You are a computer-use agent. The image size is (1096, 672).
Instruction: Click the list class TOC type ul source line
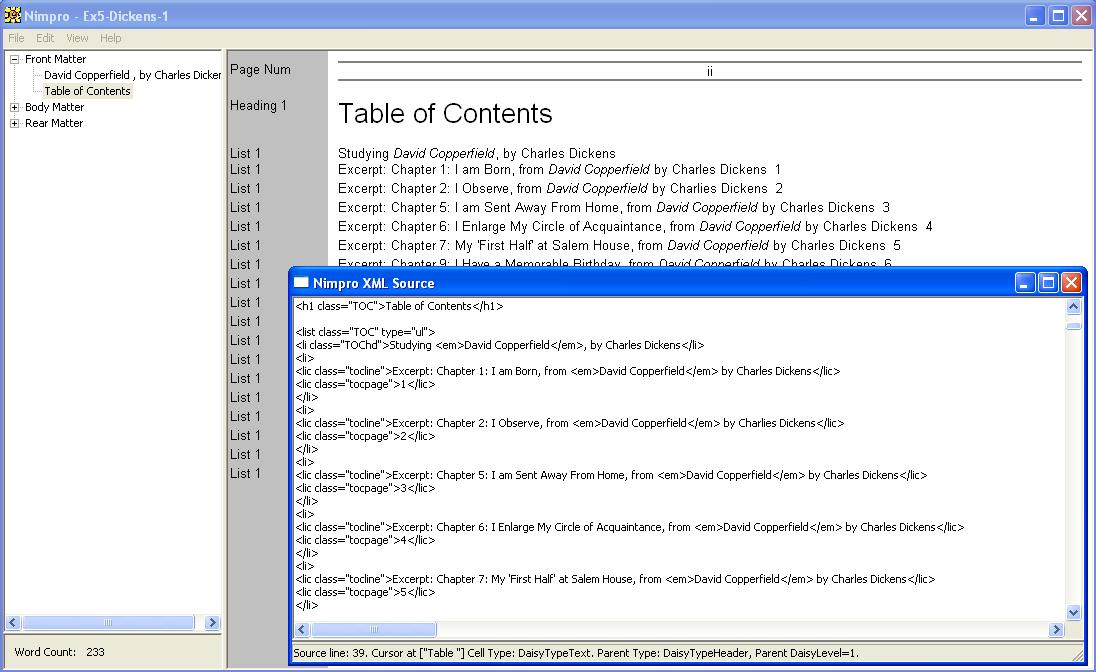point(365,332)
